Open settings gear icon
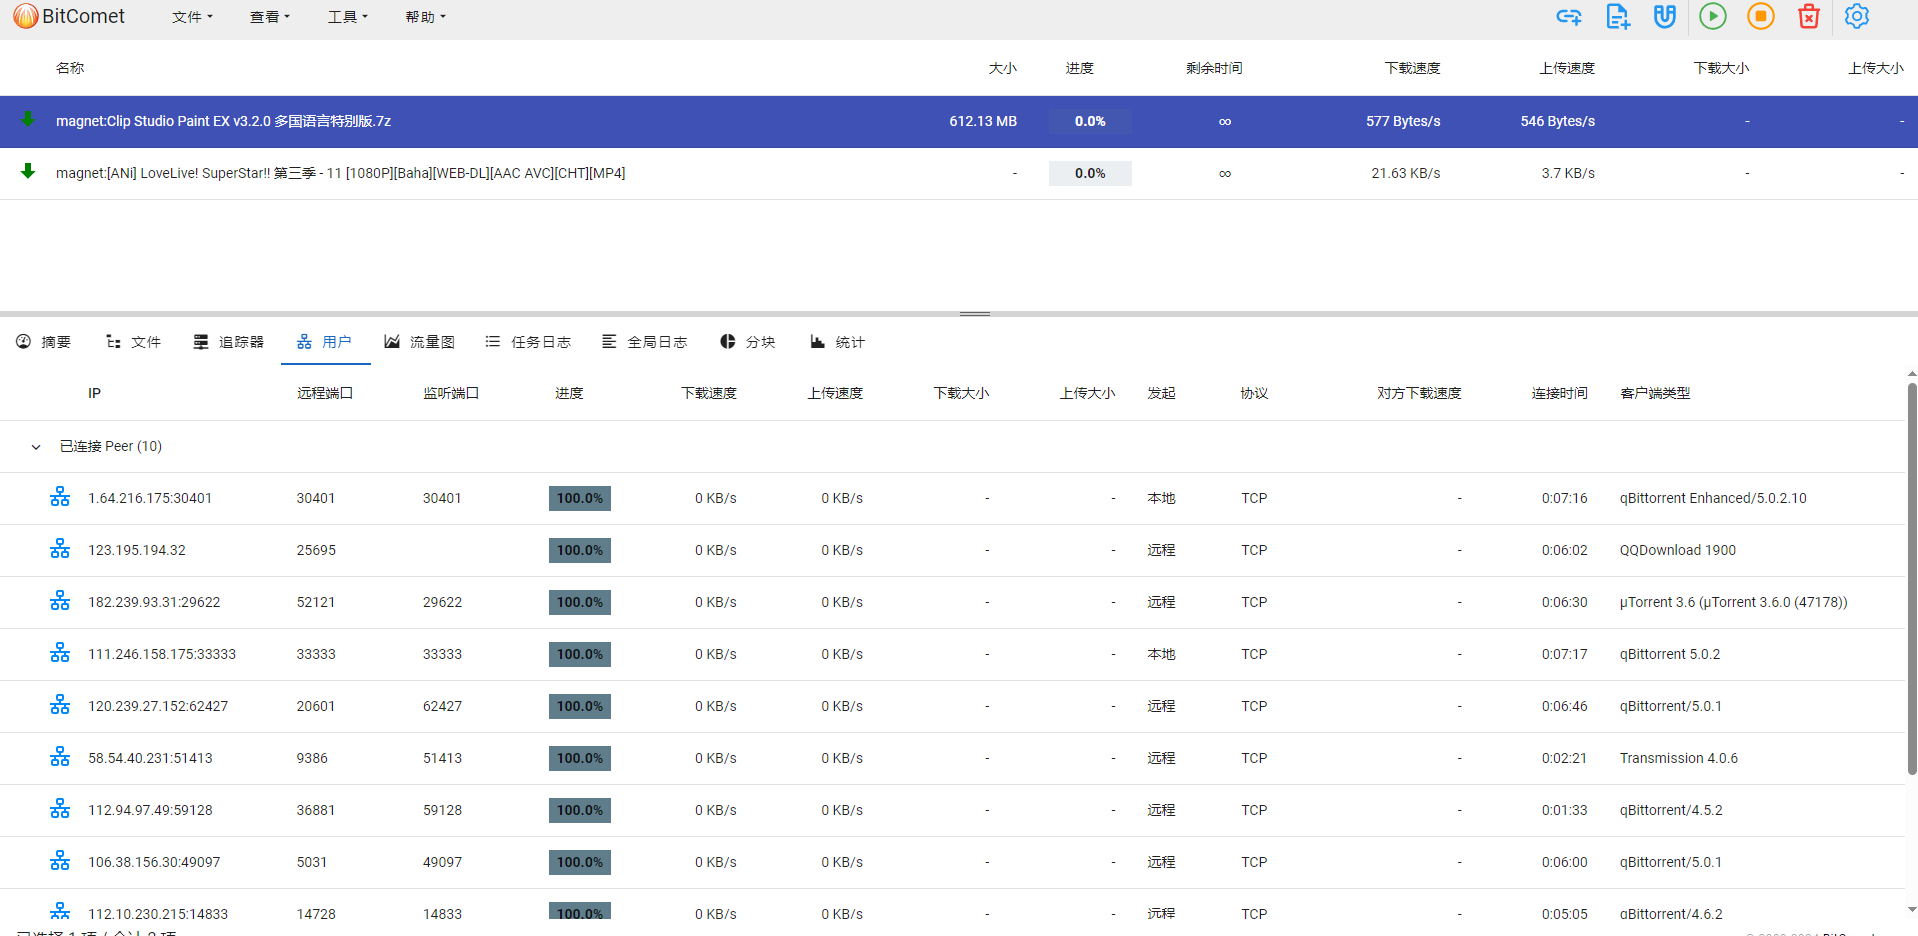 [x=1857, y=16]
